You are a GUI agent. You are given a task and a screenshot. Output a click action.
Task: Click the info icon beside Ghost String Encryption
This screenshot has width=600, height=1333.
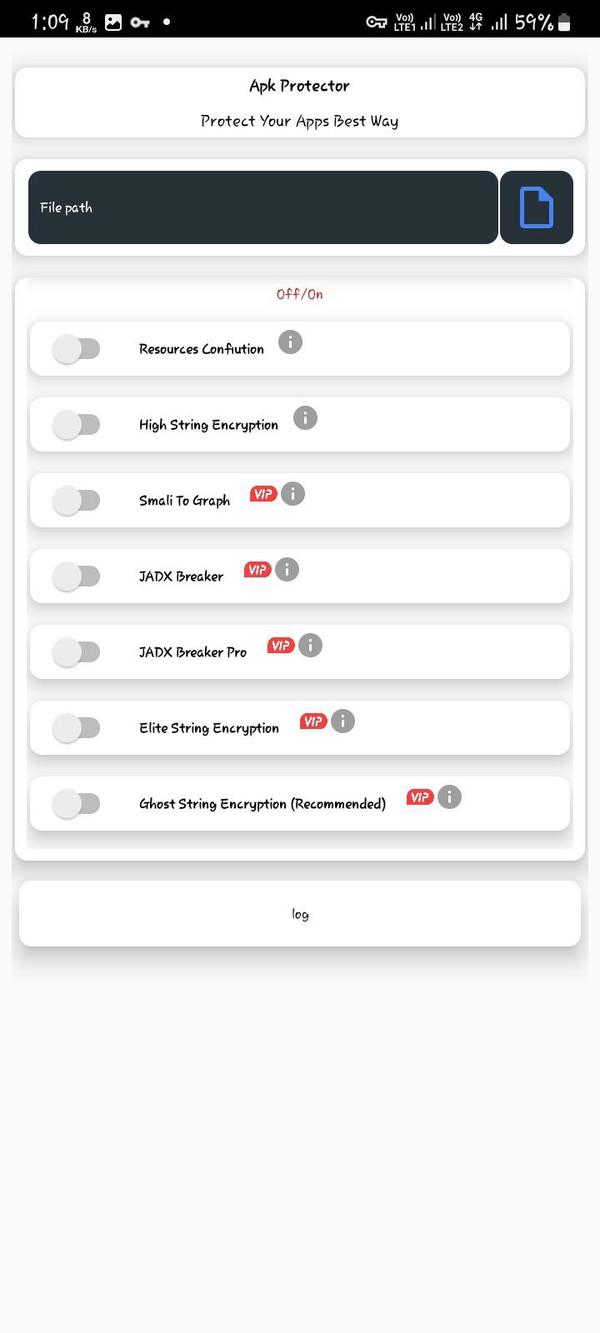[x=449, y=797]
